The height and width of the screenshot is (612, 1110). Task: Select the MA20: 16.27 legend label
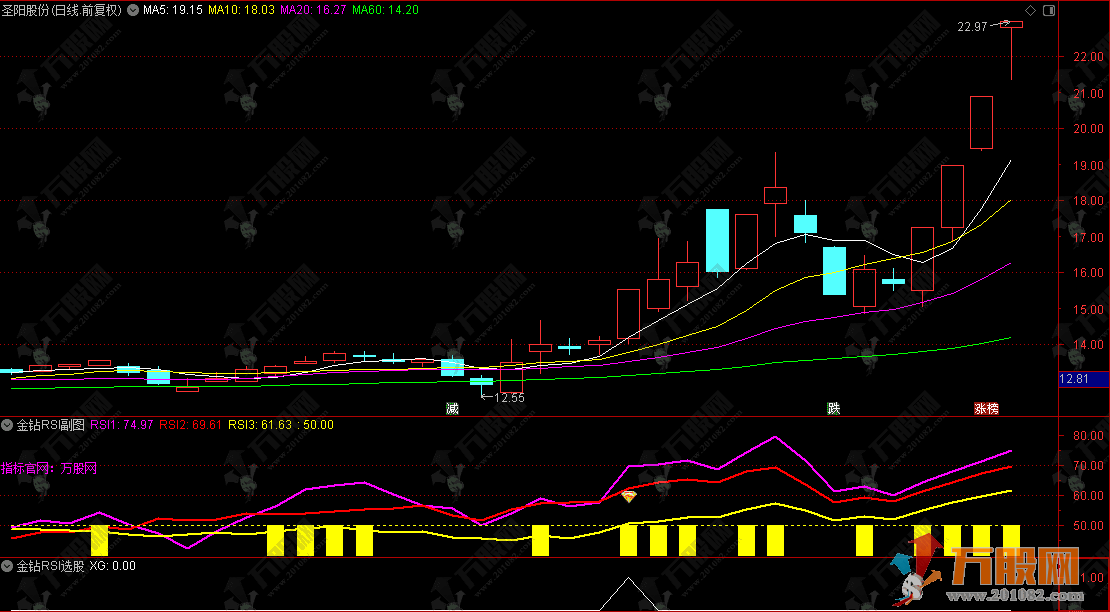tap(314, 10)
